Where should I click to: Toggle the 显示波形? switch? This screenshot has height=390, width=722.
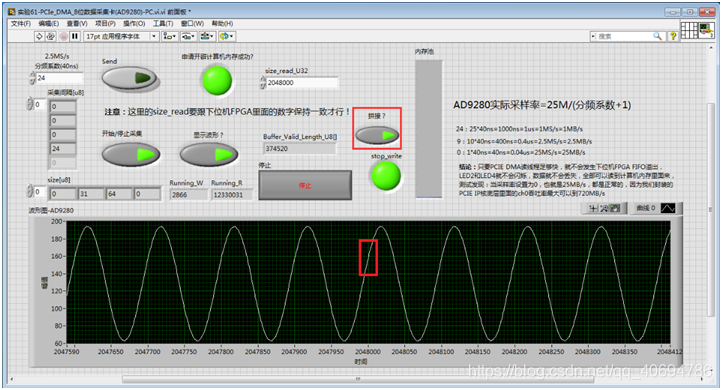click(209, 154)
